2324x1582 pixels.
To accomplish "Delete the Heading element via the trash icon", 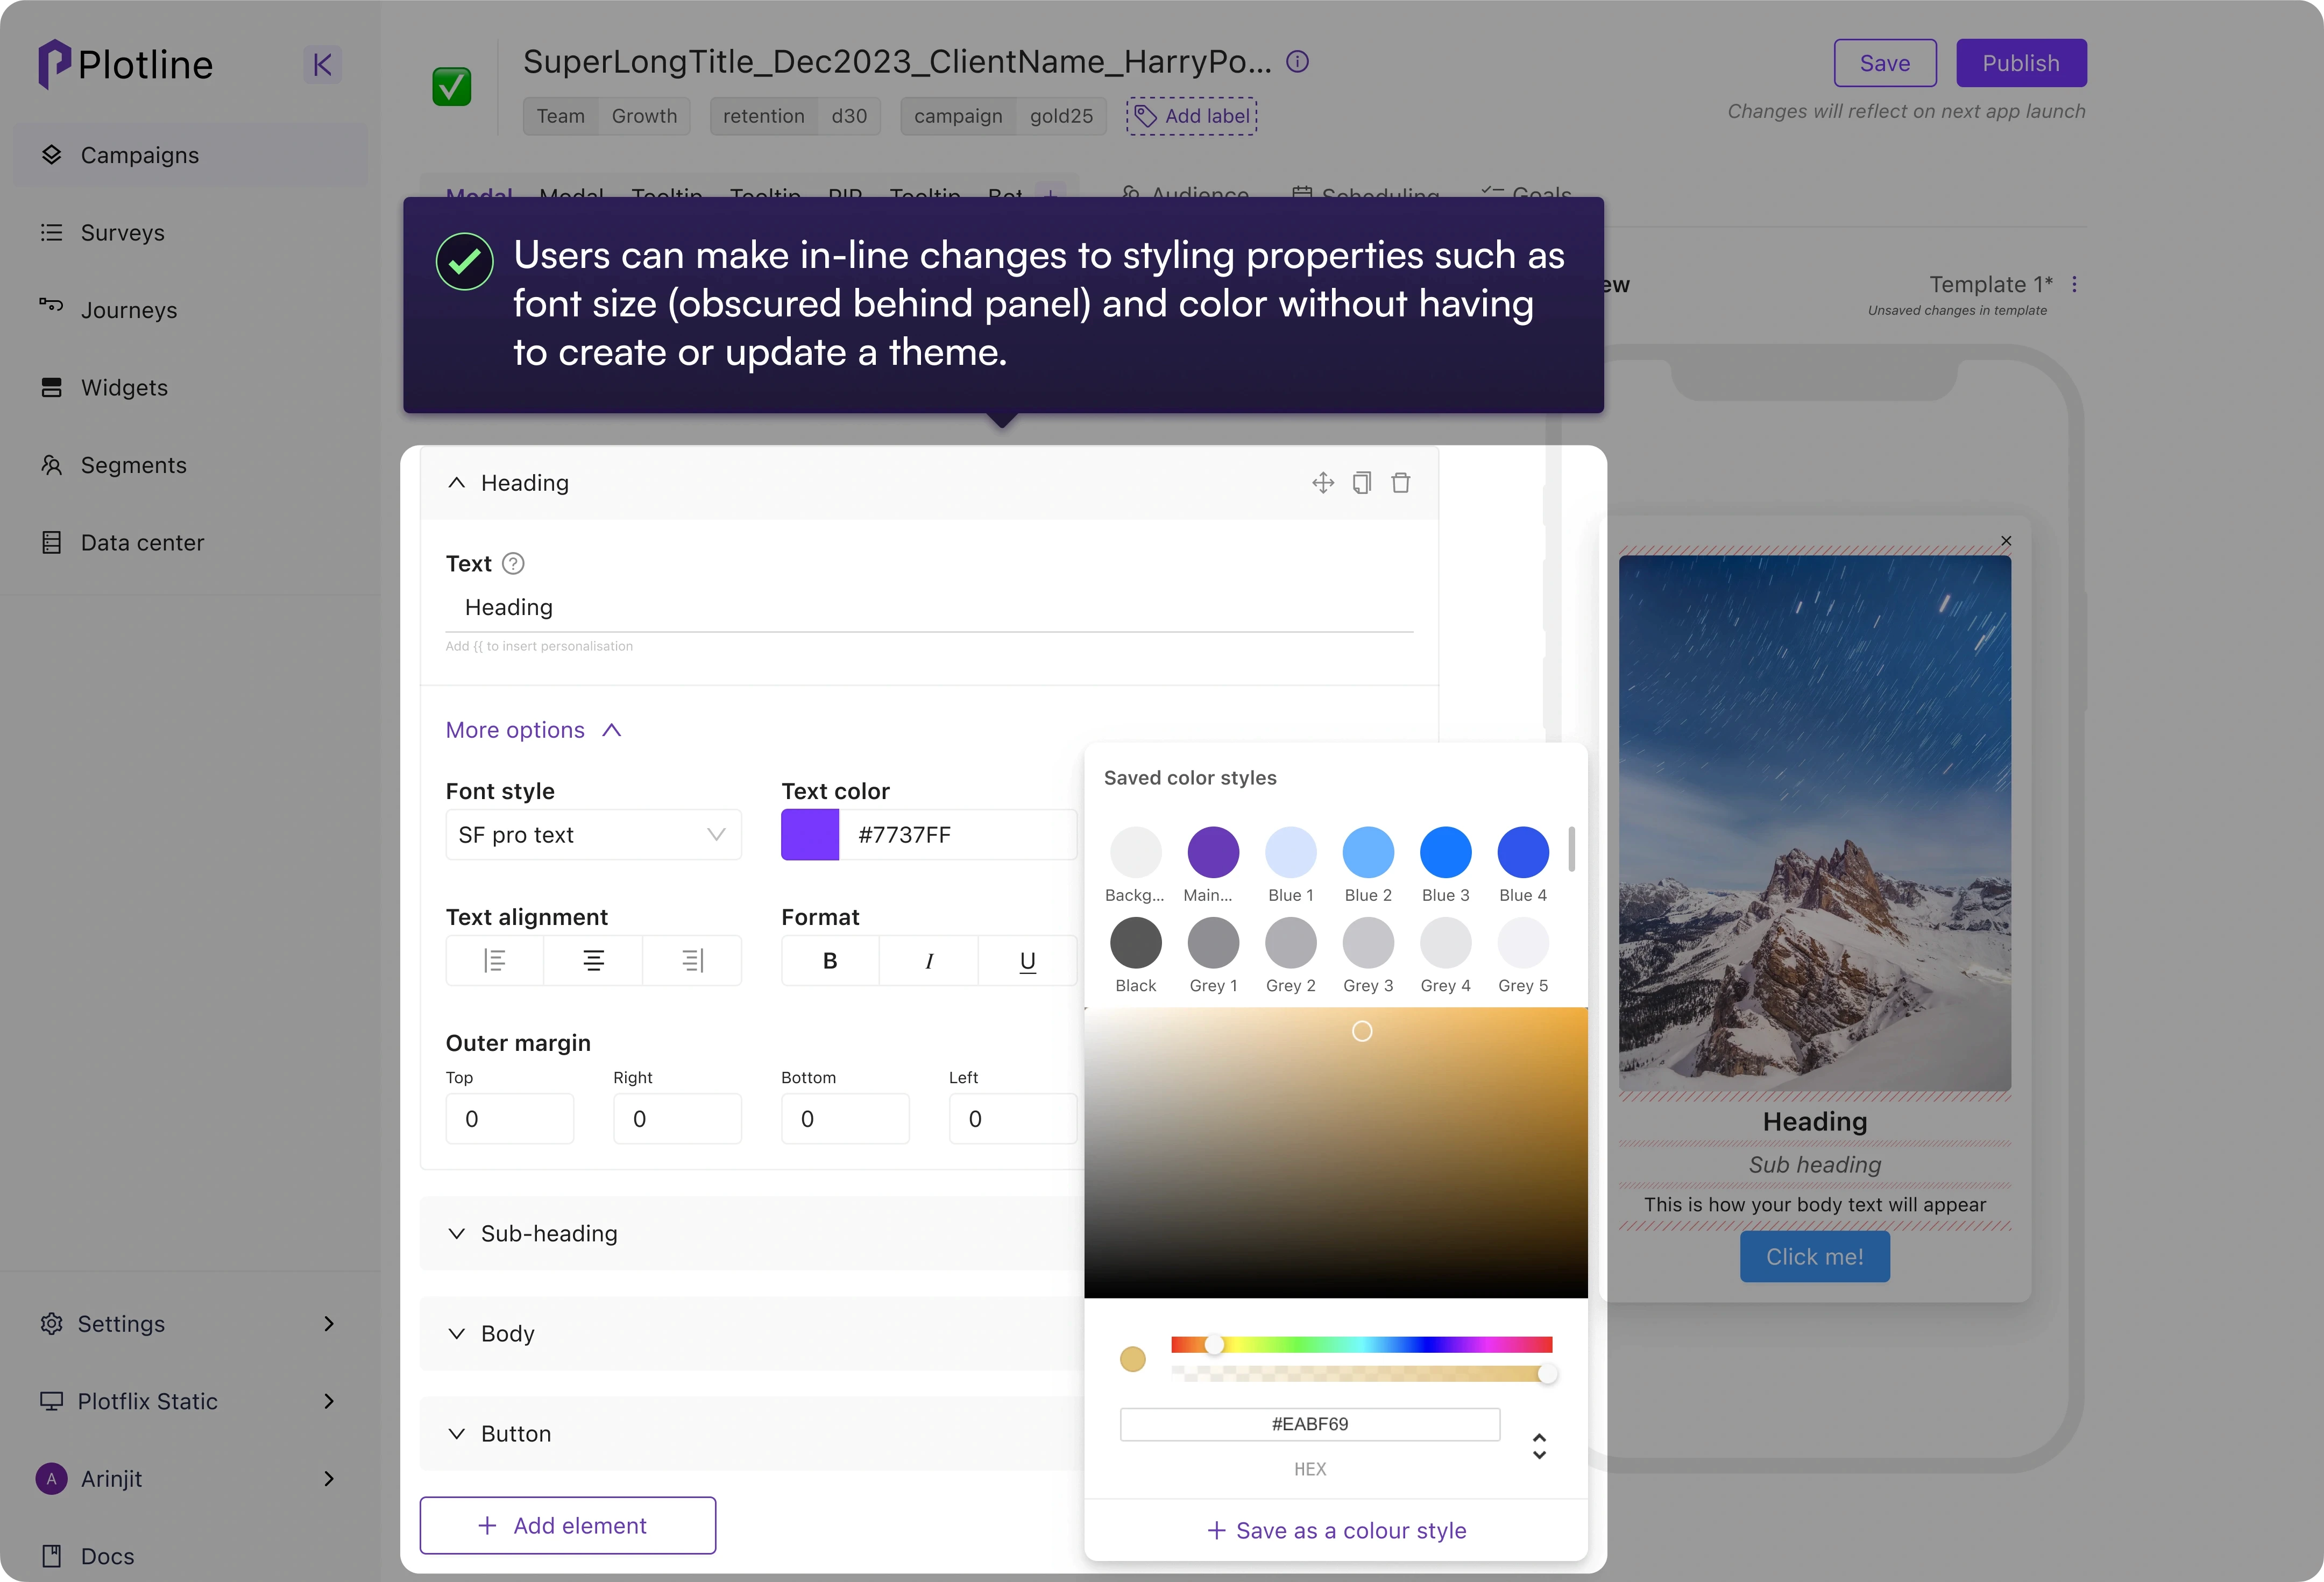I will pyautogui.click(x=1401, y=483).
